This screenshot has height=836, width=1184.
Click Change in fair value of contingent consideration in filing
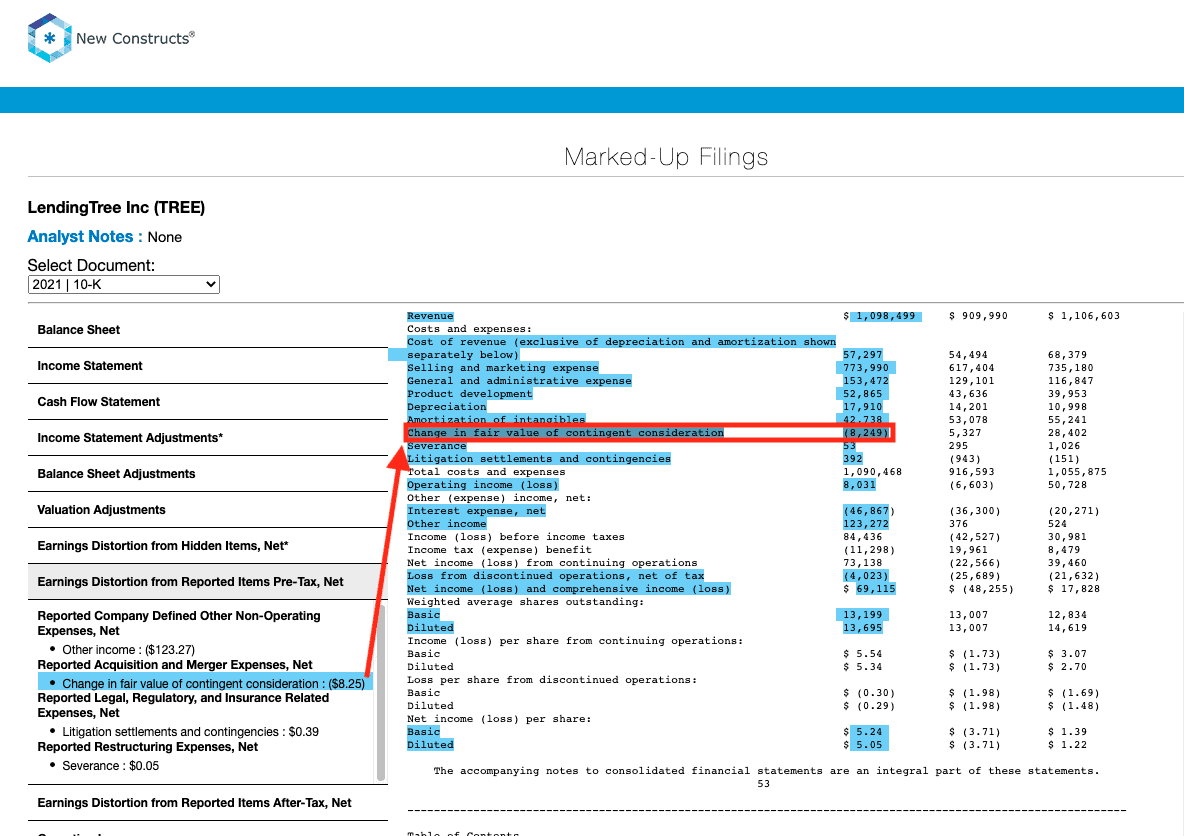tap(565, 433)
